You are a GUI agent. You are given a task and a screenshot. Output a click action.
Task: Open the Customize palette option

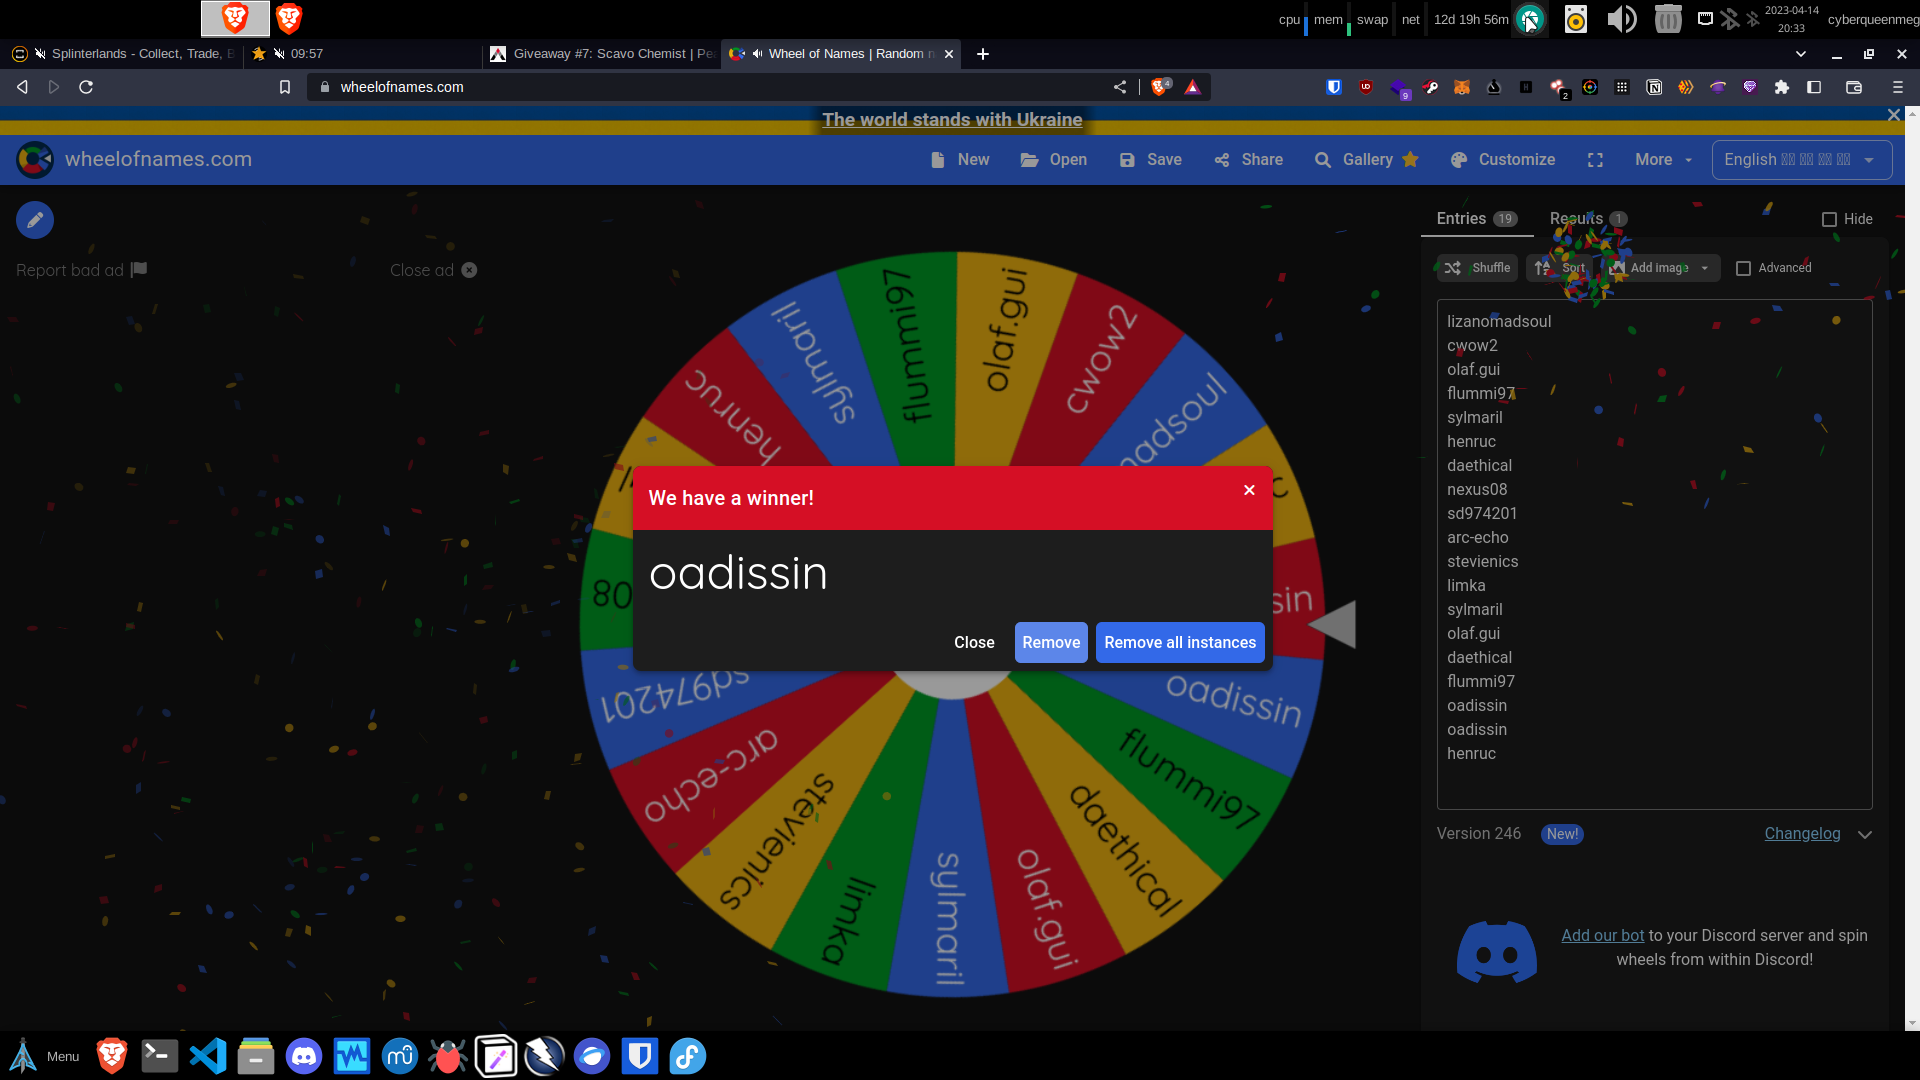point(1503,160)
